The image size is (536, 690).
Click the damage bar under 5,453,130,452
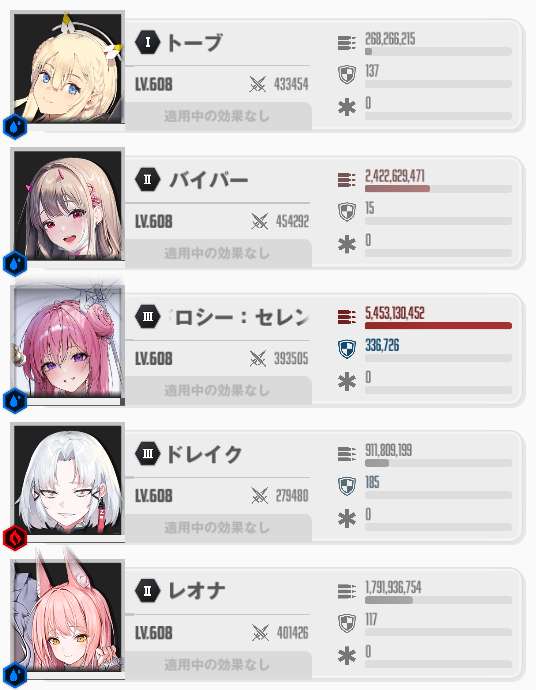[x=438, y=326]
